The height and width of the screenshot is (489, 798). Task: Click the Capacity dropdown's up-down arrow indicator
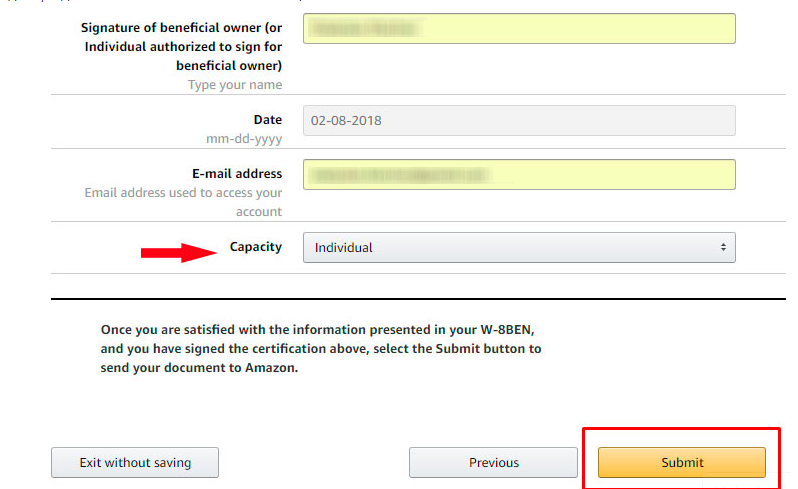(x=722, y=247)
